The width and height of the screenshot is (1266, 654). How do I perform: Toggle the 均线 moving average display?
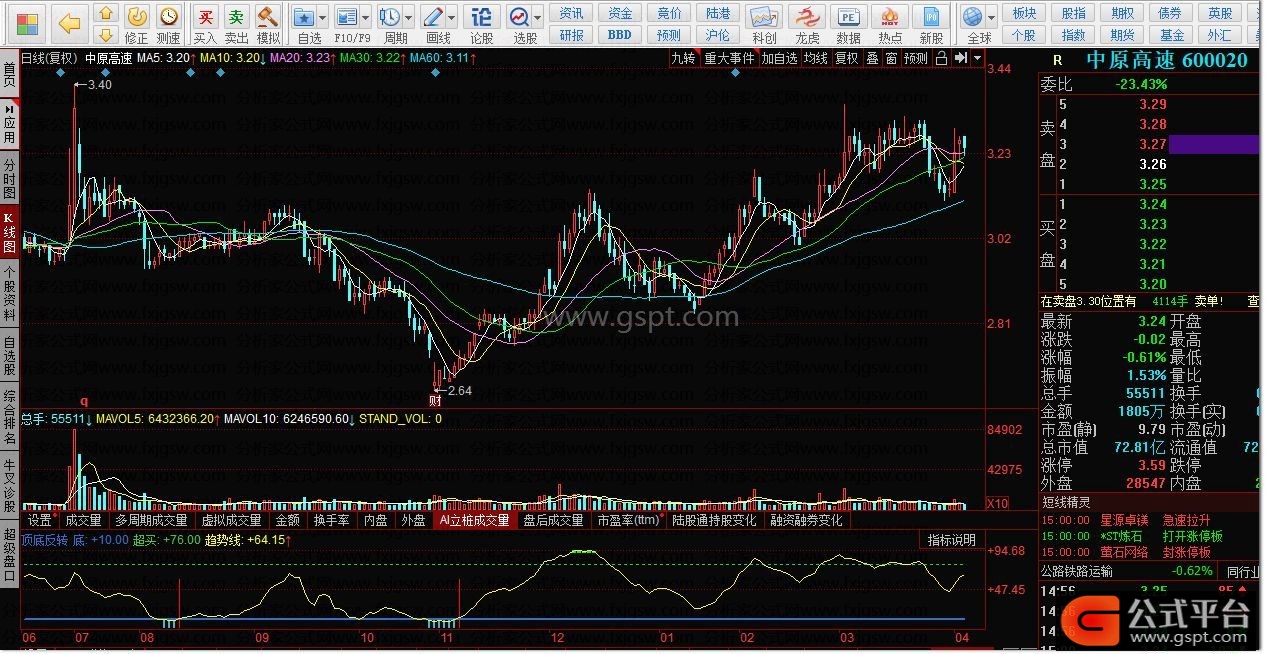click(x=816, y=58)
